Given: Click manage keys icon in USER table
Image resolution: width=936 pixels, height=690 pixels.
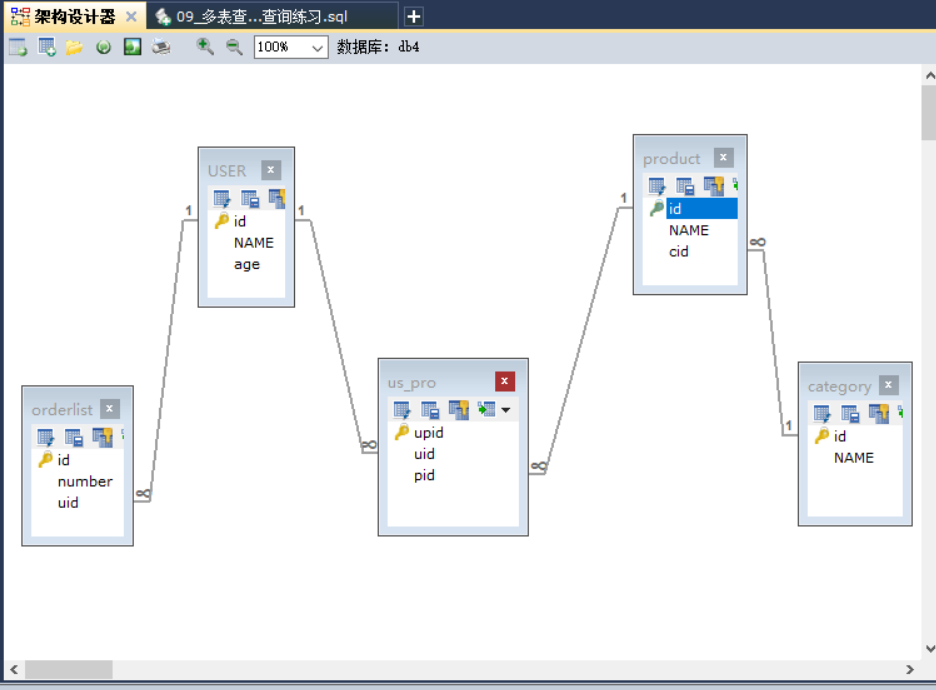Looking at the screenshot, I should 277,198.
